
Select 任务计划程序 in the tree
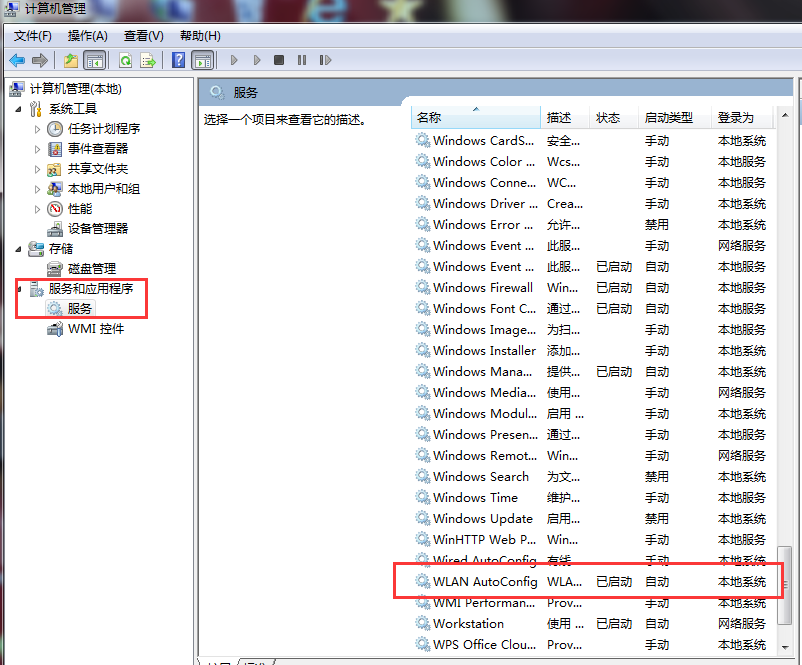tap(104, 129)
